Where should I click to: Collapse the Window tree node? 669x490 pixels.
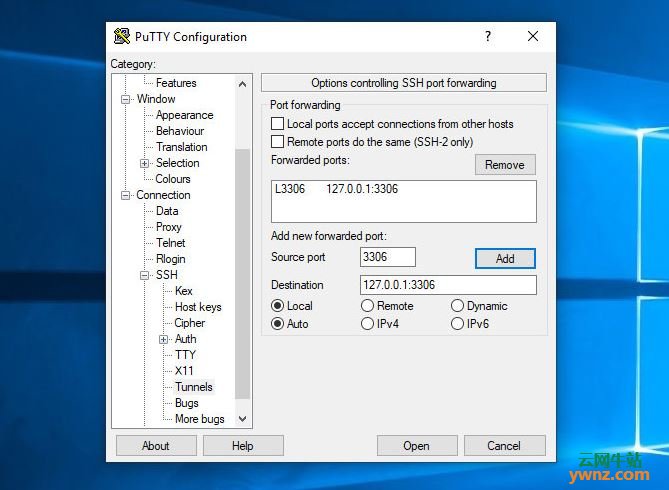tap(125, 99)
